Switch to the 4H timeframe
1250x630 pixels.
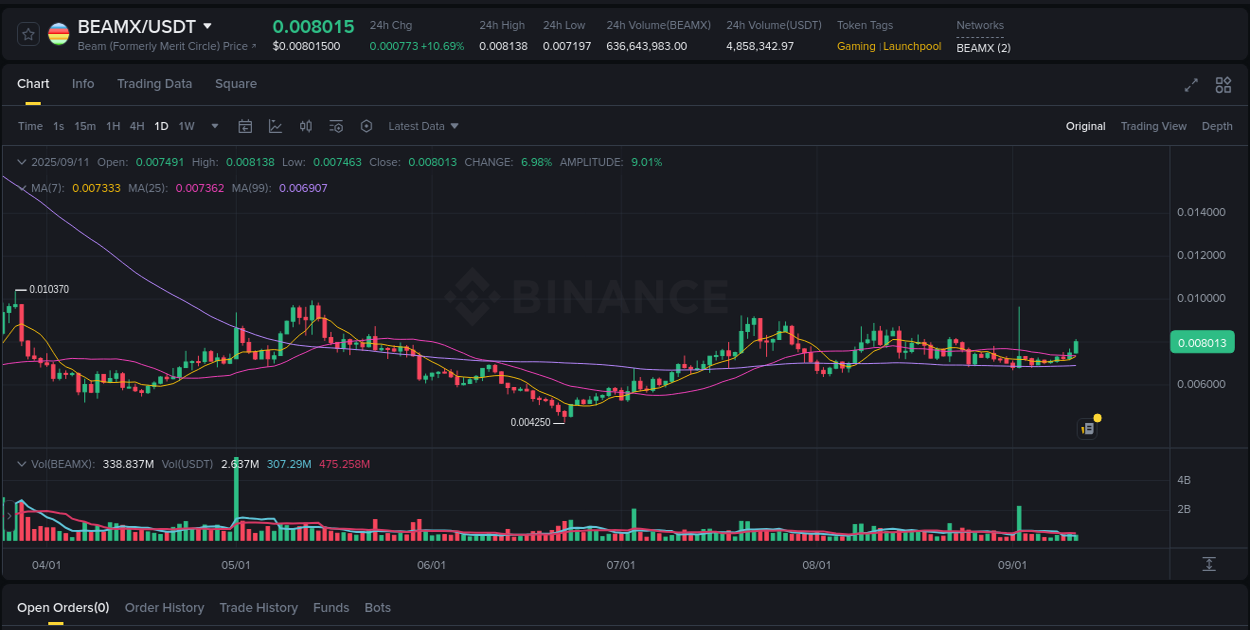click(x=137, y=126)
